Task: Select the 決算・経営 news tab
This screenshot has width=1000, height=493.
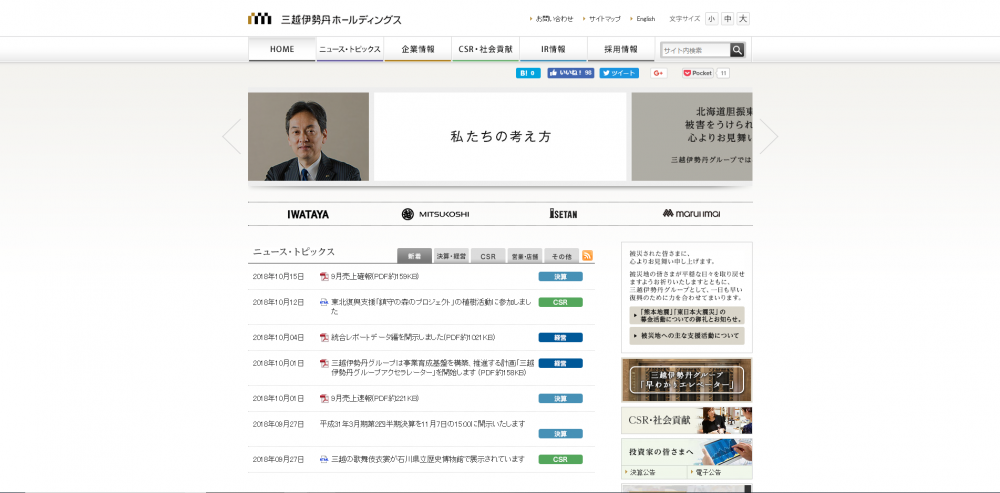Action: (452, 256)
